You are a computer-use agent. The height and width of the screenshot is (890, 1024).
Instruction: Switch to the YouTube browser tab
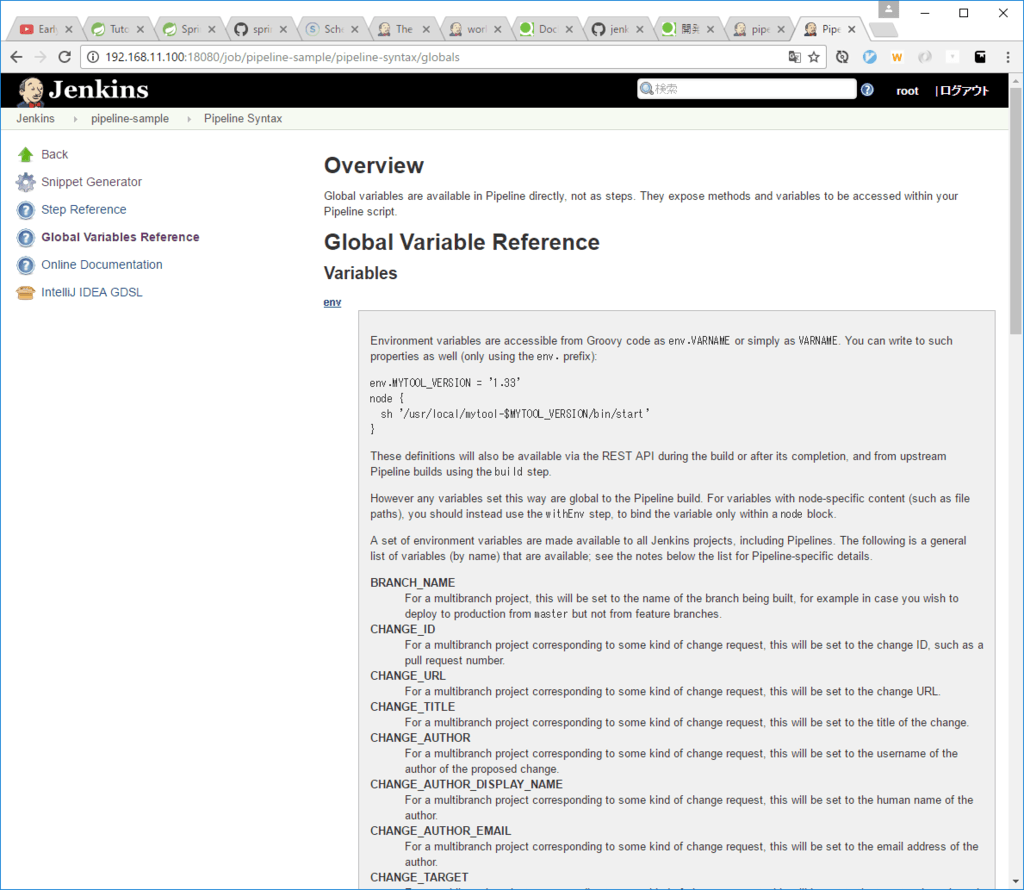click(x=40, y=29)
